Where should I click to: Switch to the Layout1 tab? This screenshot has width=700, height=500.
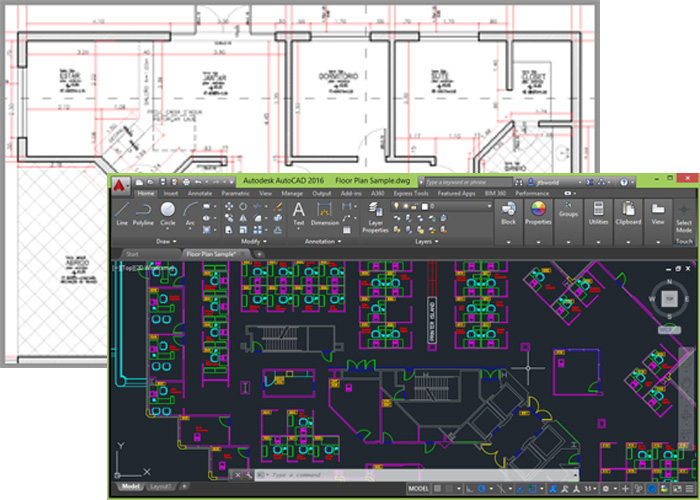(159, 486)
